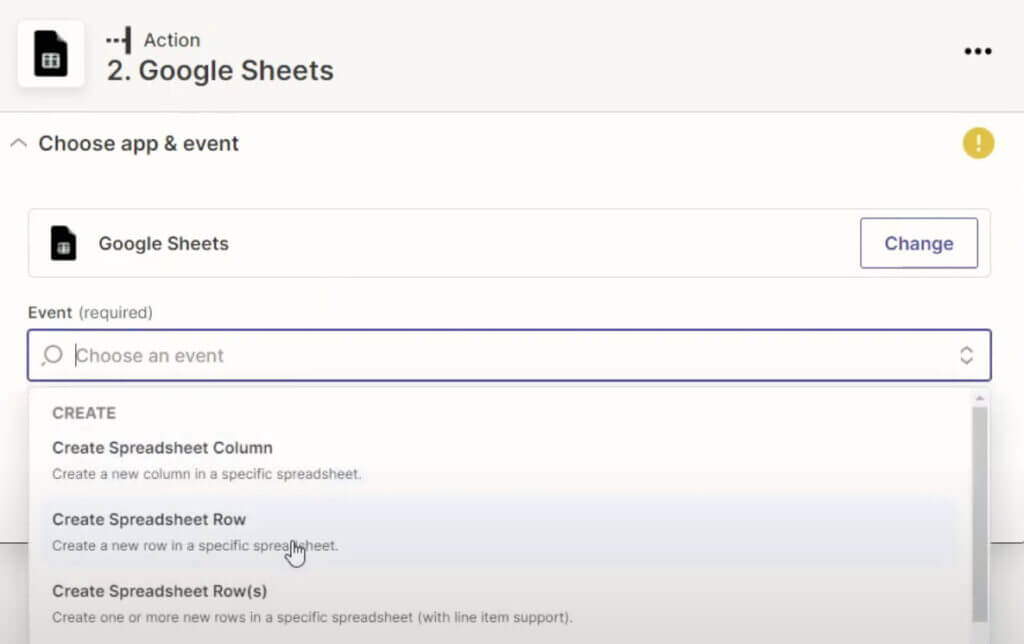Collapse the Choose app & event section
Viewport: 1024px width, 644px height.
pos(17,143)
